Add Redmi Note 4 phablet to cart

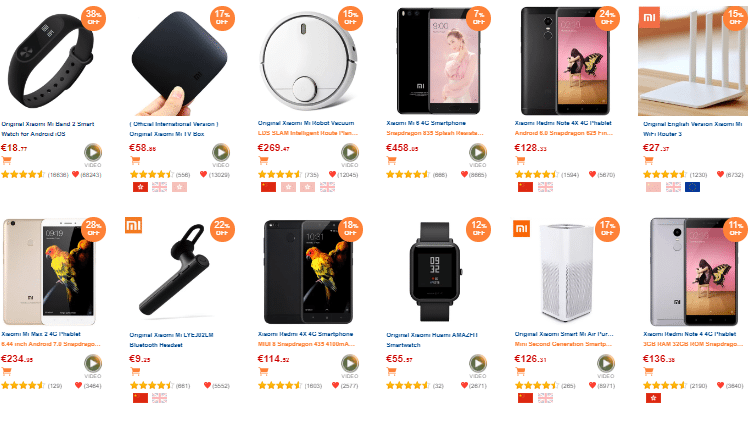[x=649, y=371]
